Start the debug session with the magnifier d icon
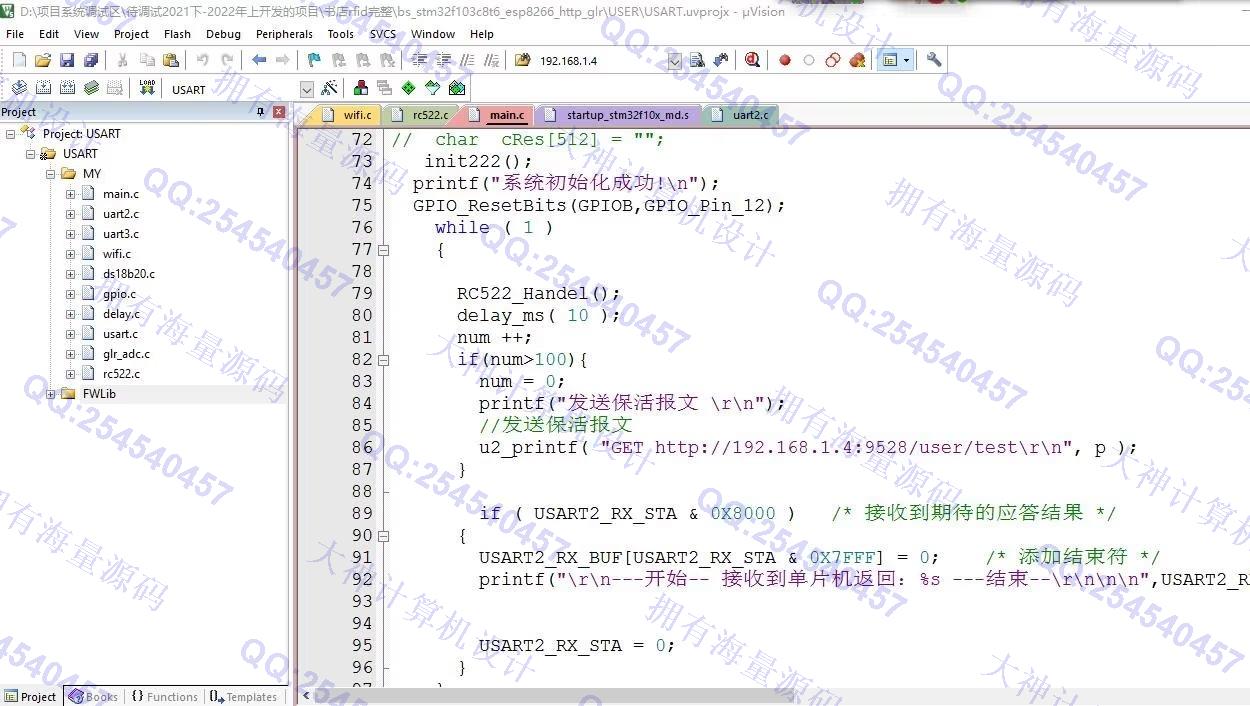Image resolution: width=1250 pixels, height=706 pixels. [752, 60]
